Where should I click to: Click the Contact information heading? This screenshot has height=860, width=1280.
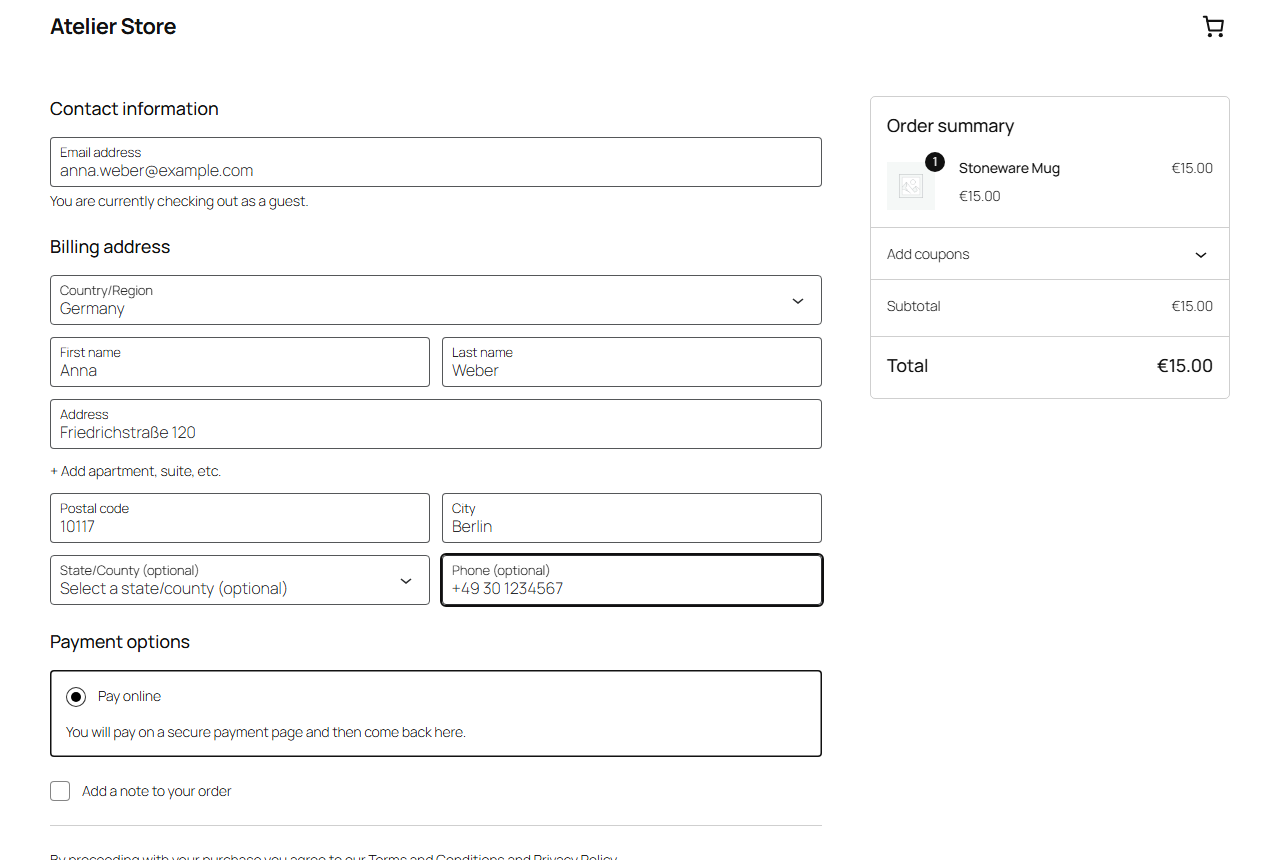click(134, 109)
